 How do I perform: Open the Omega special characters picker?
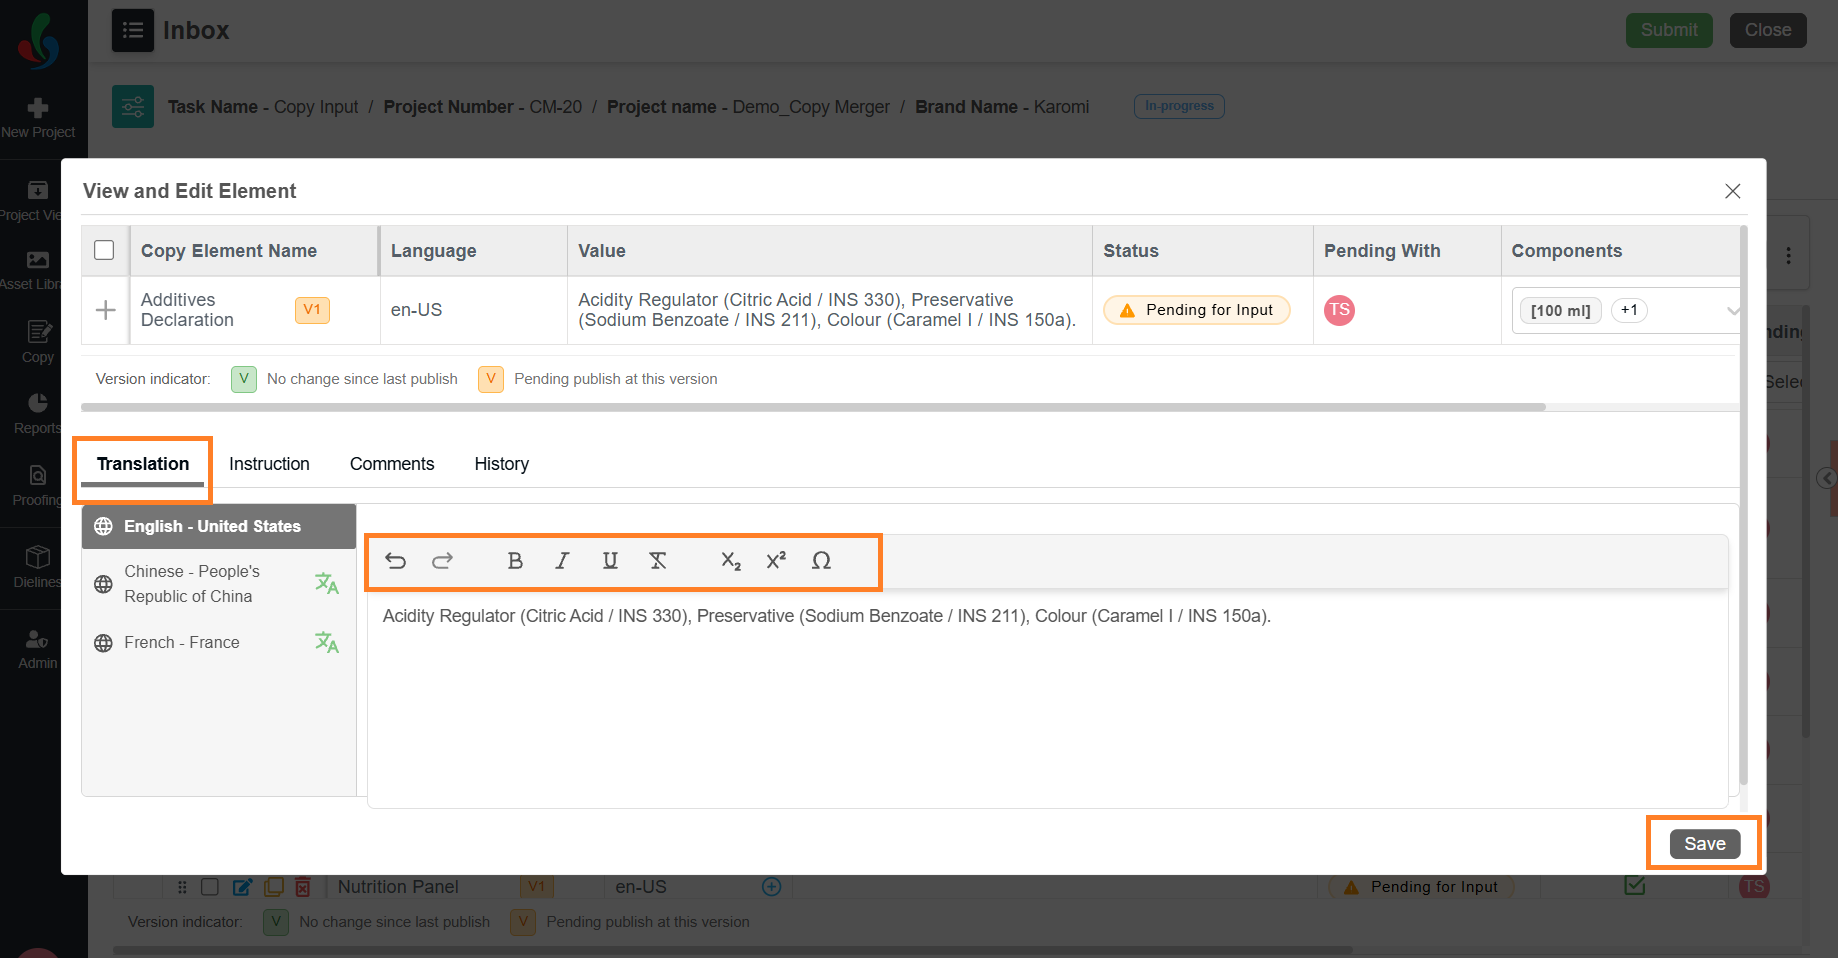(821, 561)
